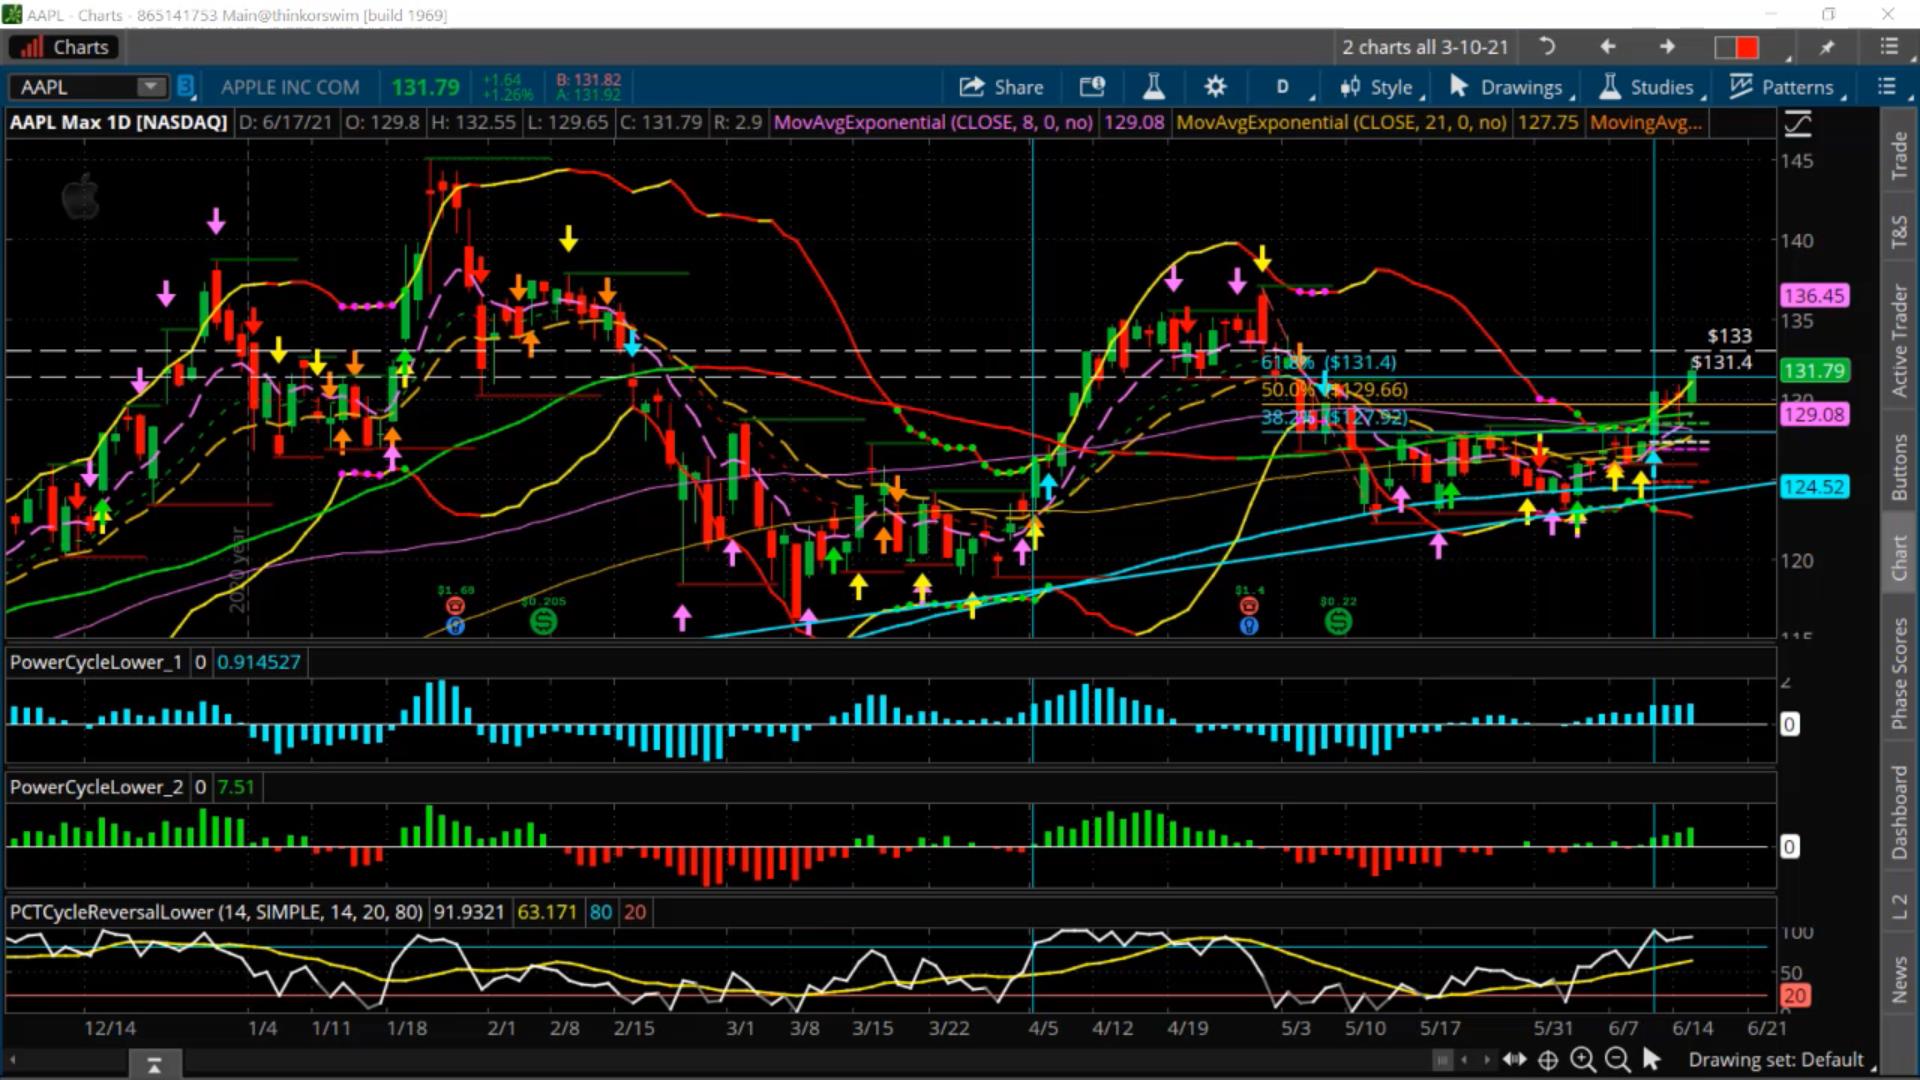
Task: Click the 129.08 magenta price bubble
Action: (x=1814, y=414)
